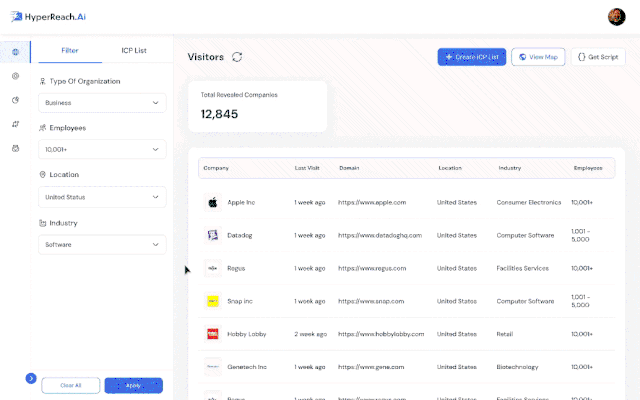Click the Snap Inc yellow logo
This screenshot has width=640, height=400.
(x=212, y=300)
